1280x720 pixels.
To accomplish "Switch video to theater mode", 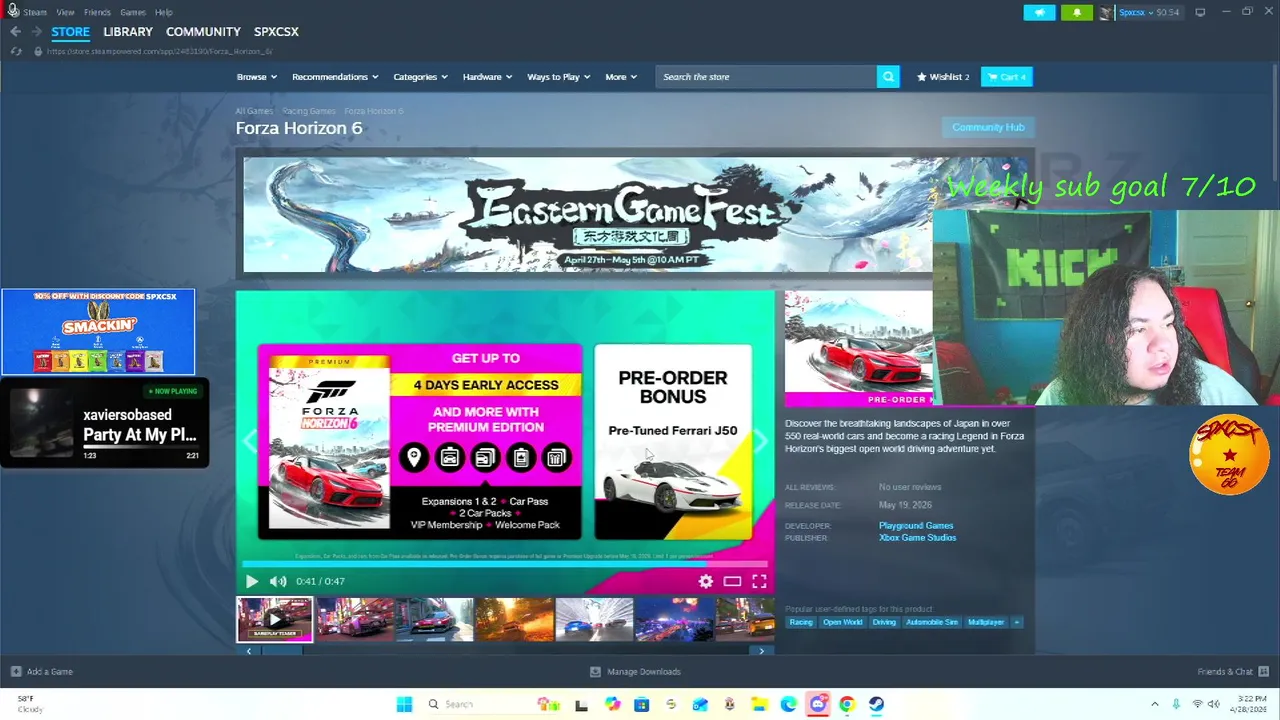I will [732, 581].
